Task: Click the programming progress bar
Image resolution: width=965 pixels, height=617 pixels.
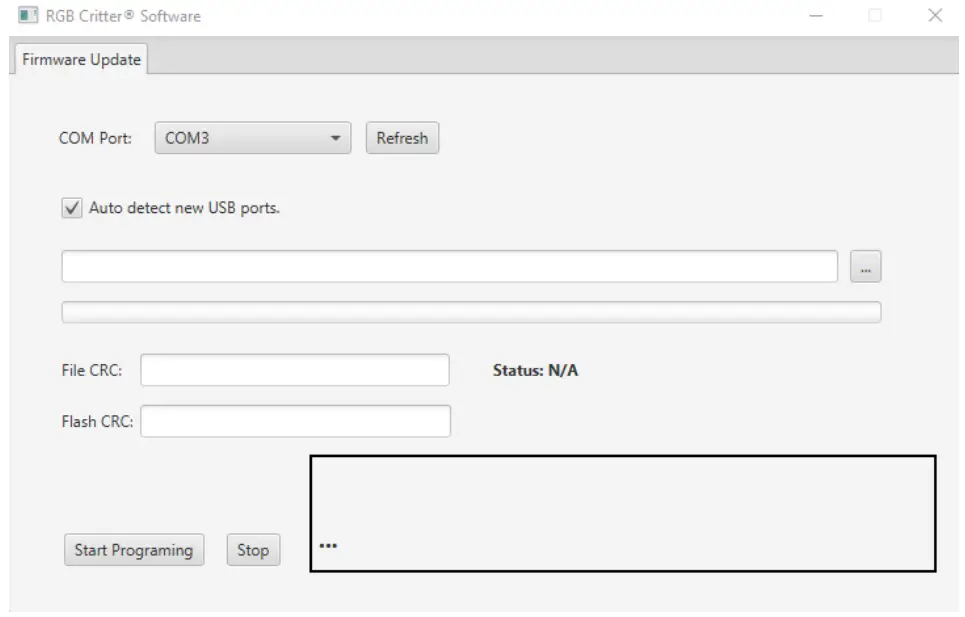Action: (471, 312)
